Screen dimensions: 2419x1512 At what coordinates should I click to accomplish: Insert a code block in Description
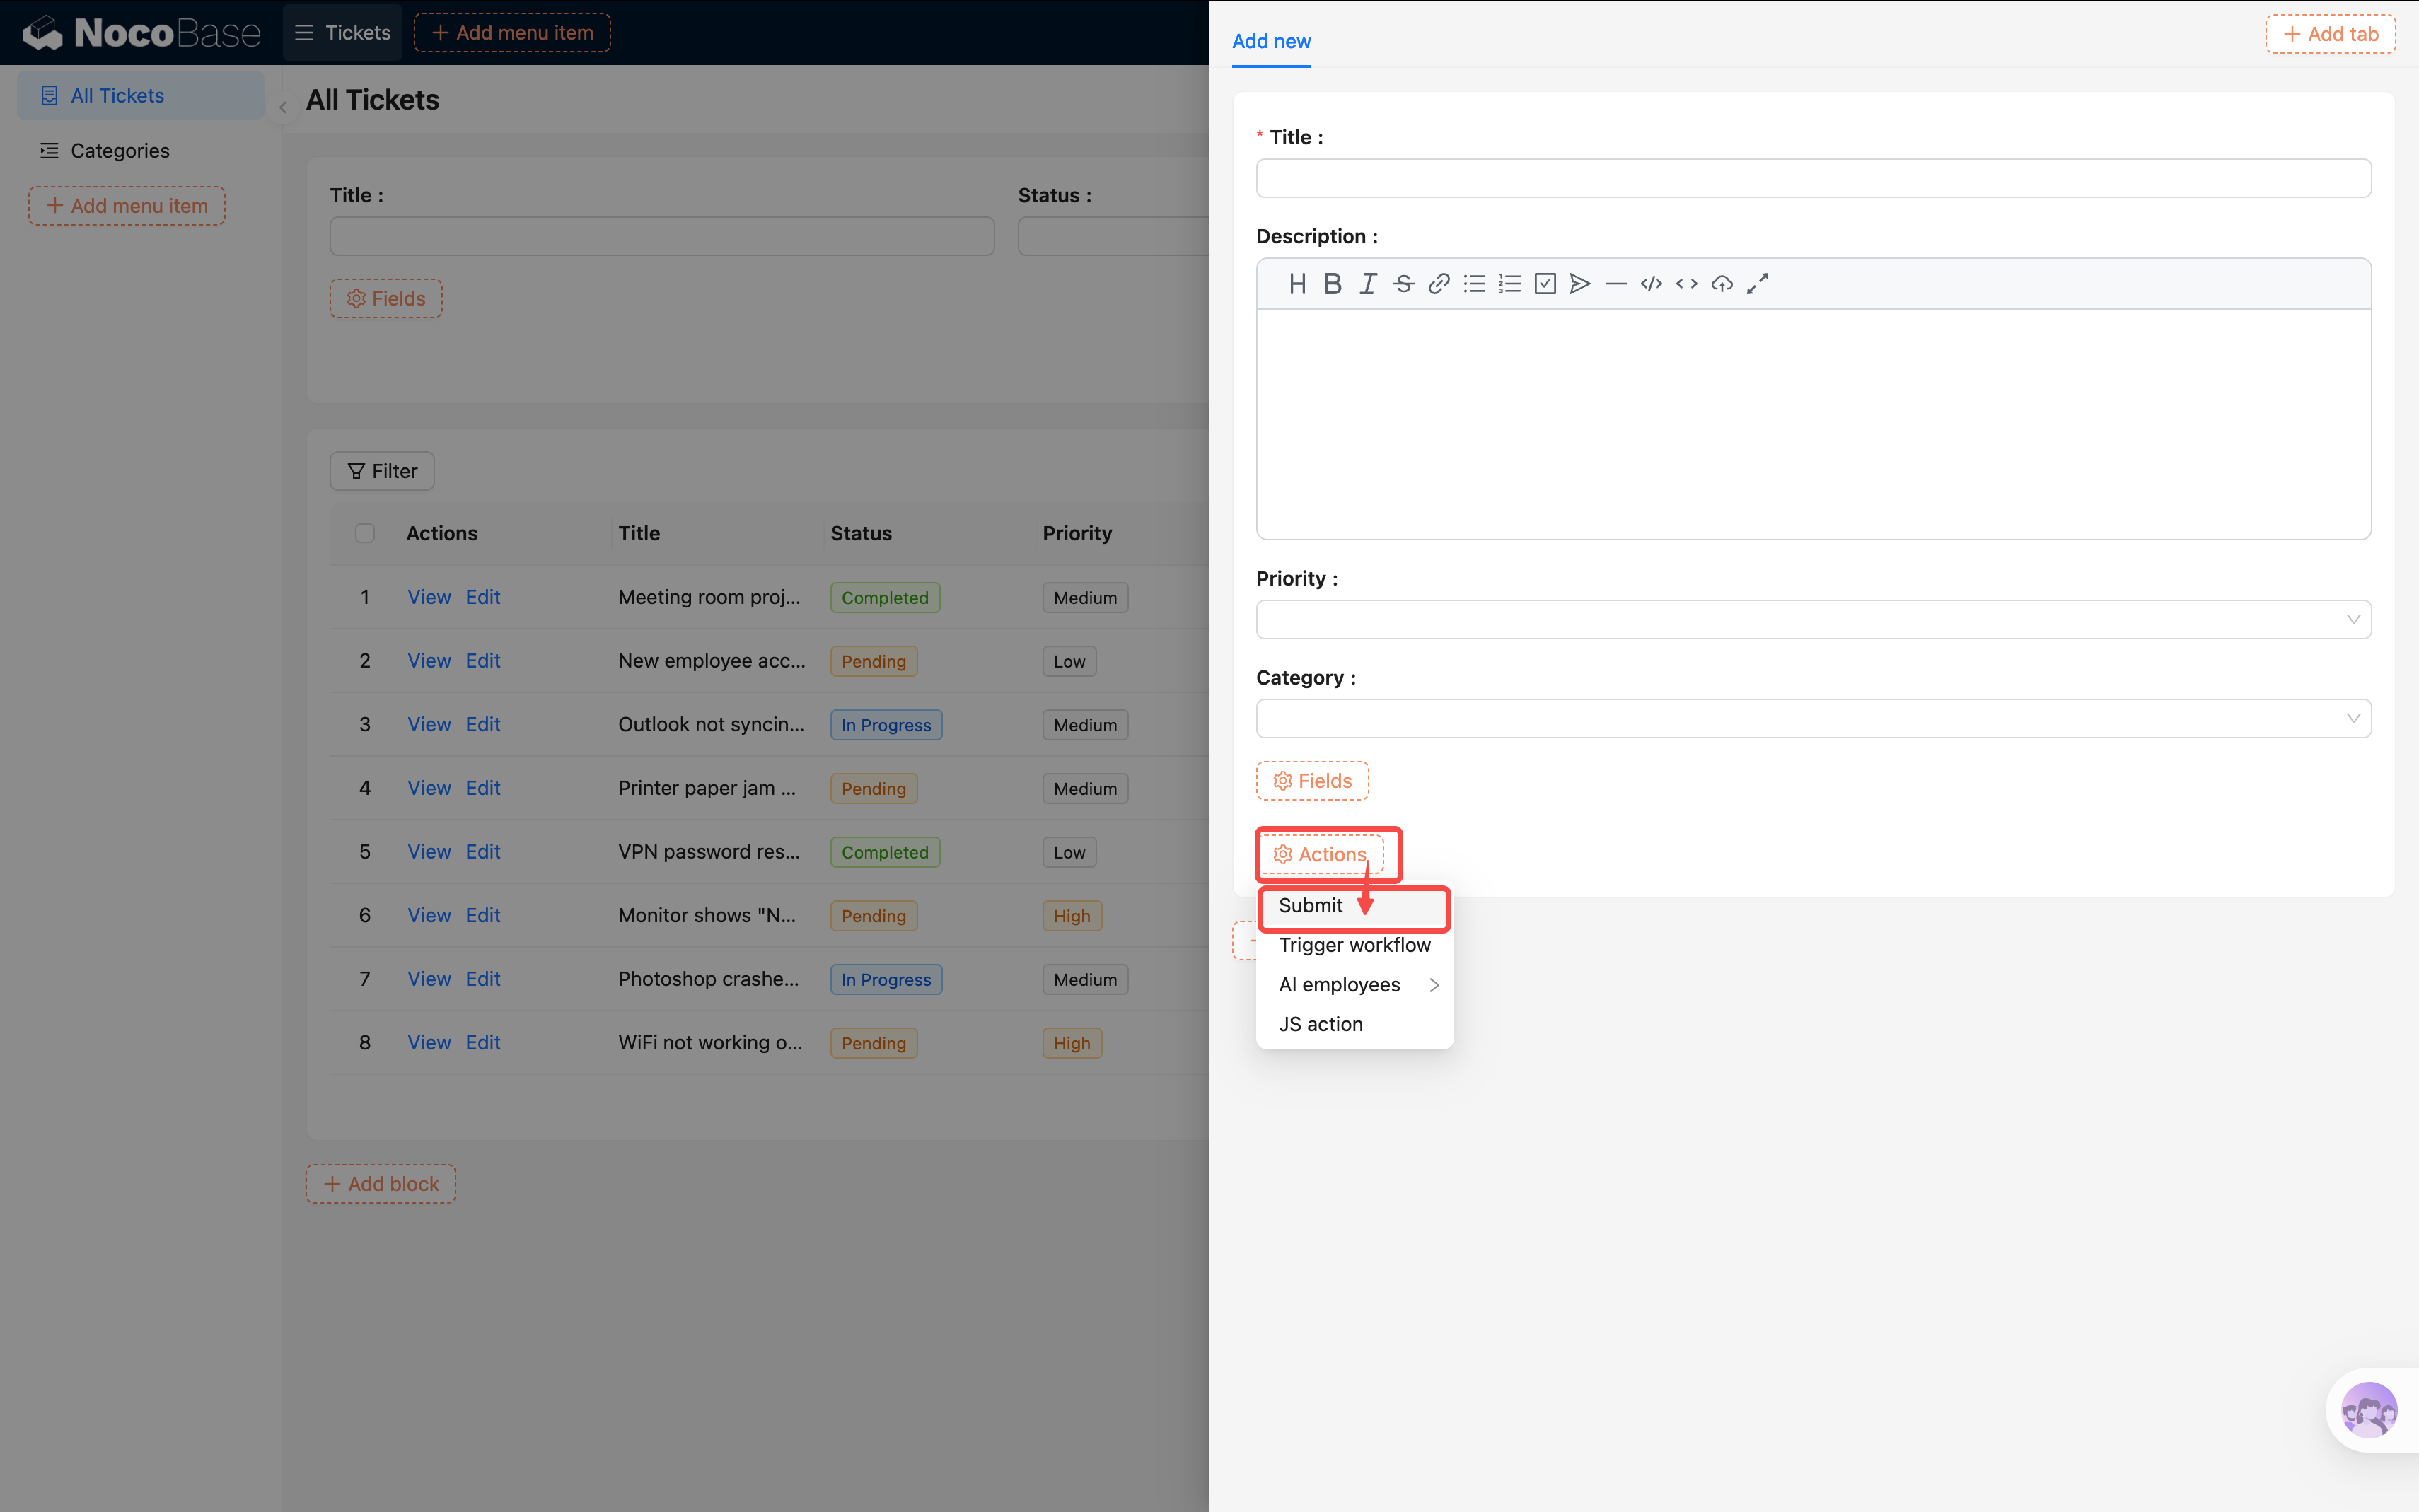(x=1651, y=284)
